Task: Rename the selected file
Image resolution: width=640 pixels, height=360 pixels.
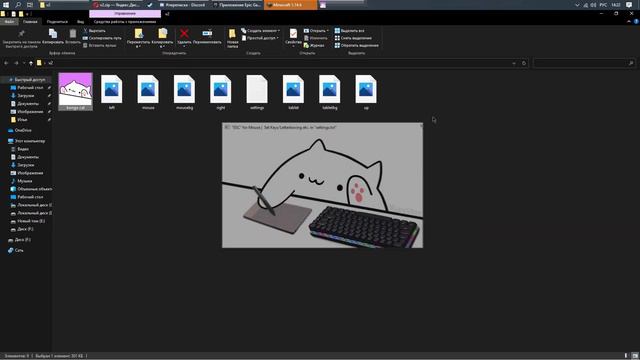Action: tap(207, 36)
